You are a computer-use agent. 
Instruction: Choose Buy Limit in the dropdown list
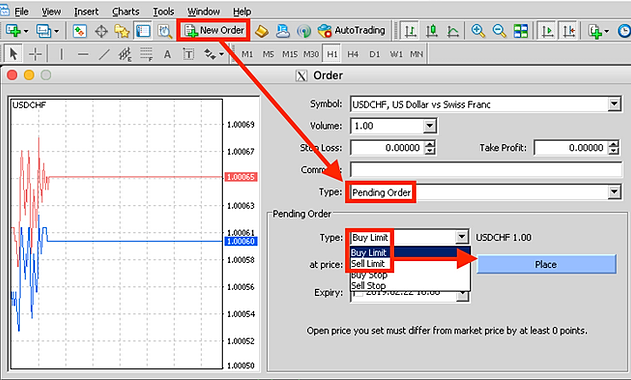[x=410, y=252]
